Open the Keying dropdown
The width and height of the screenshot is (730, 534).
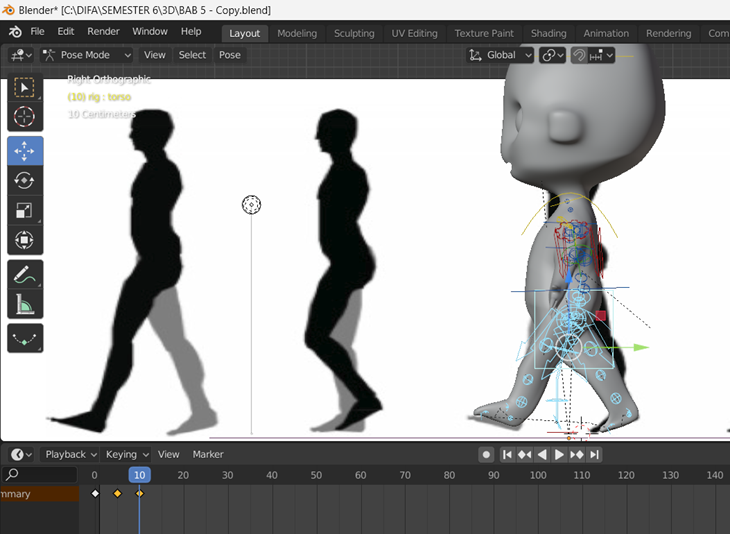coord(126,454)
